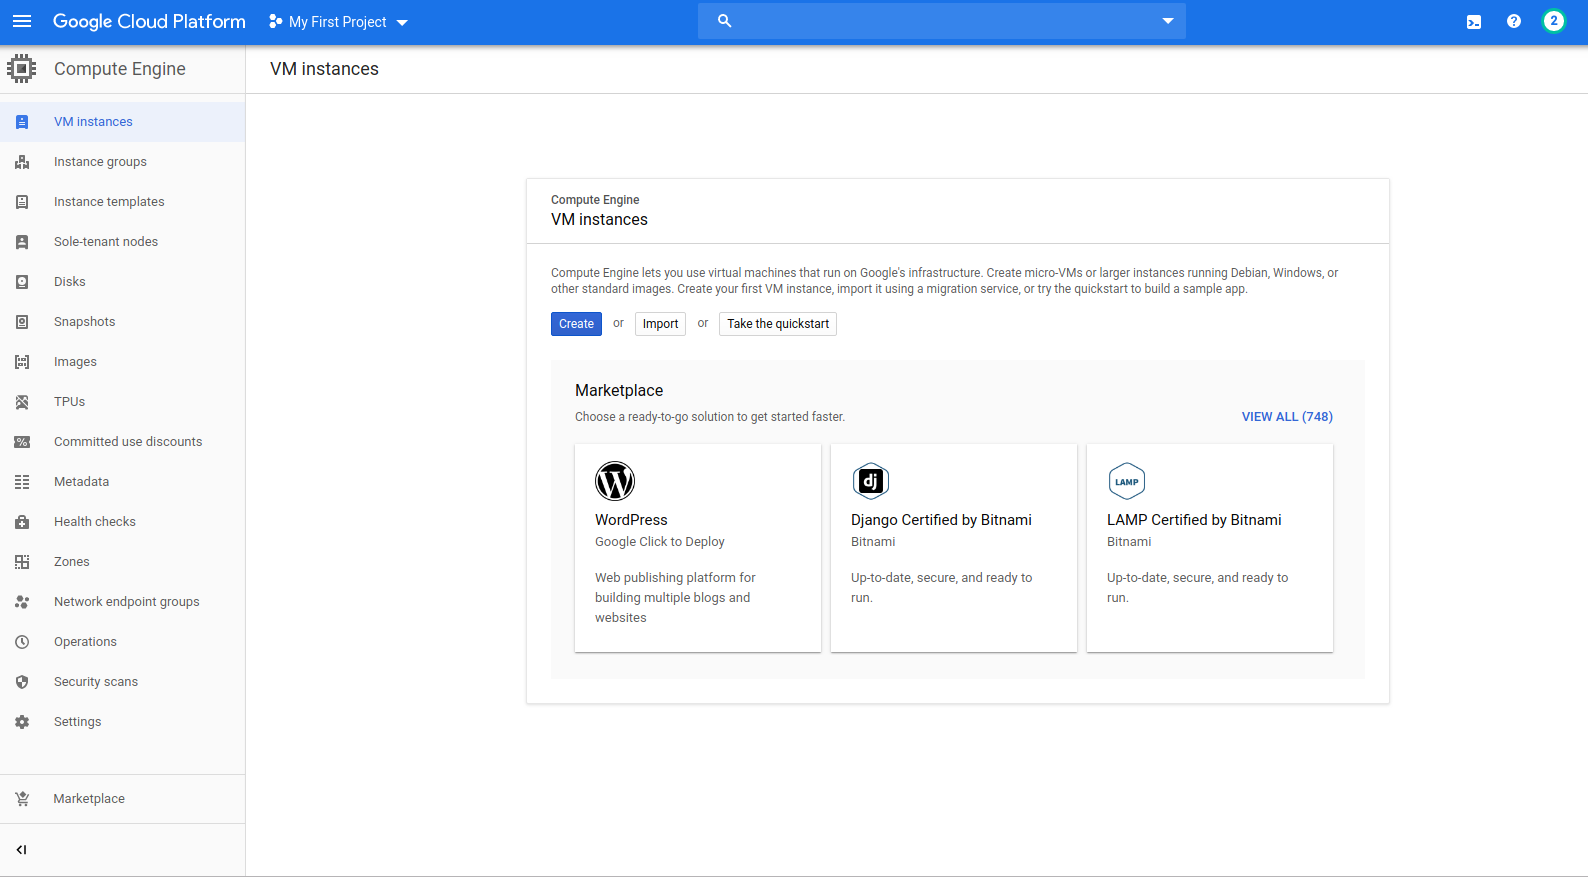Open the notifications badge showing 2
This screenshot has width=1588, height=877.
1554,21
